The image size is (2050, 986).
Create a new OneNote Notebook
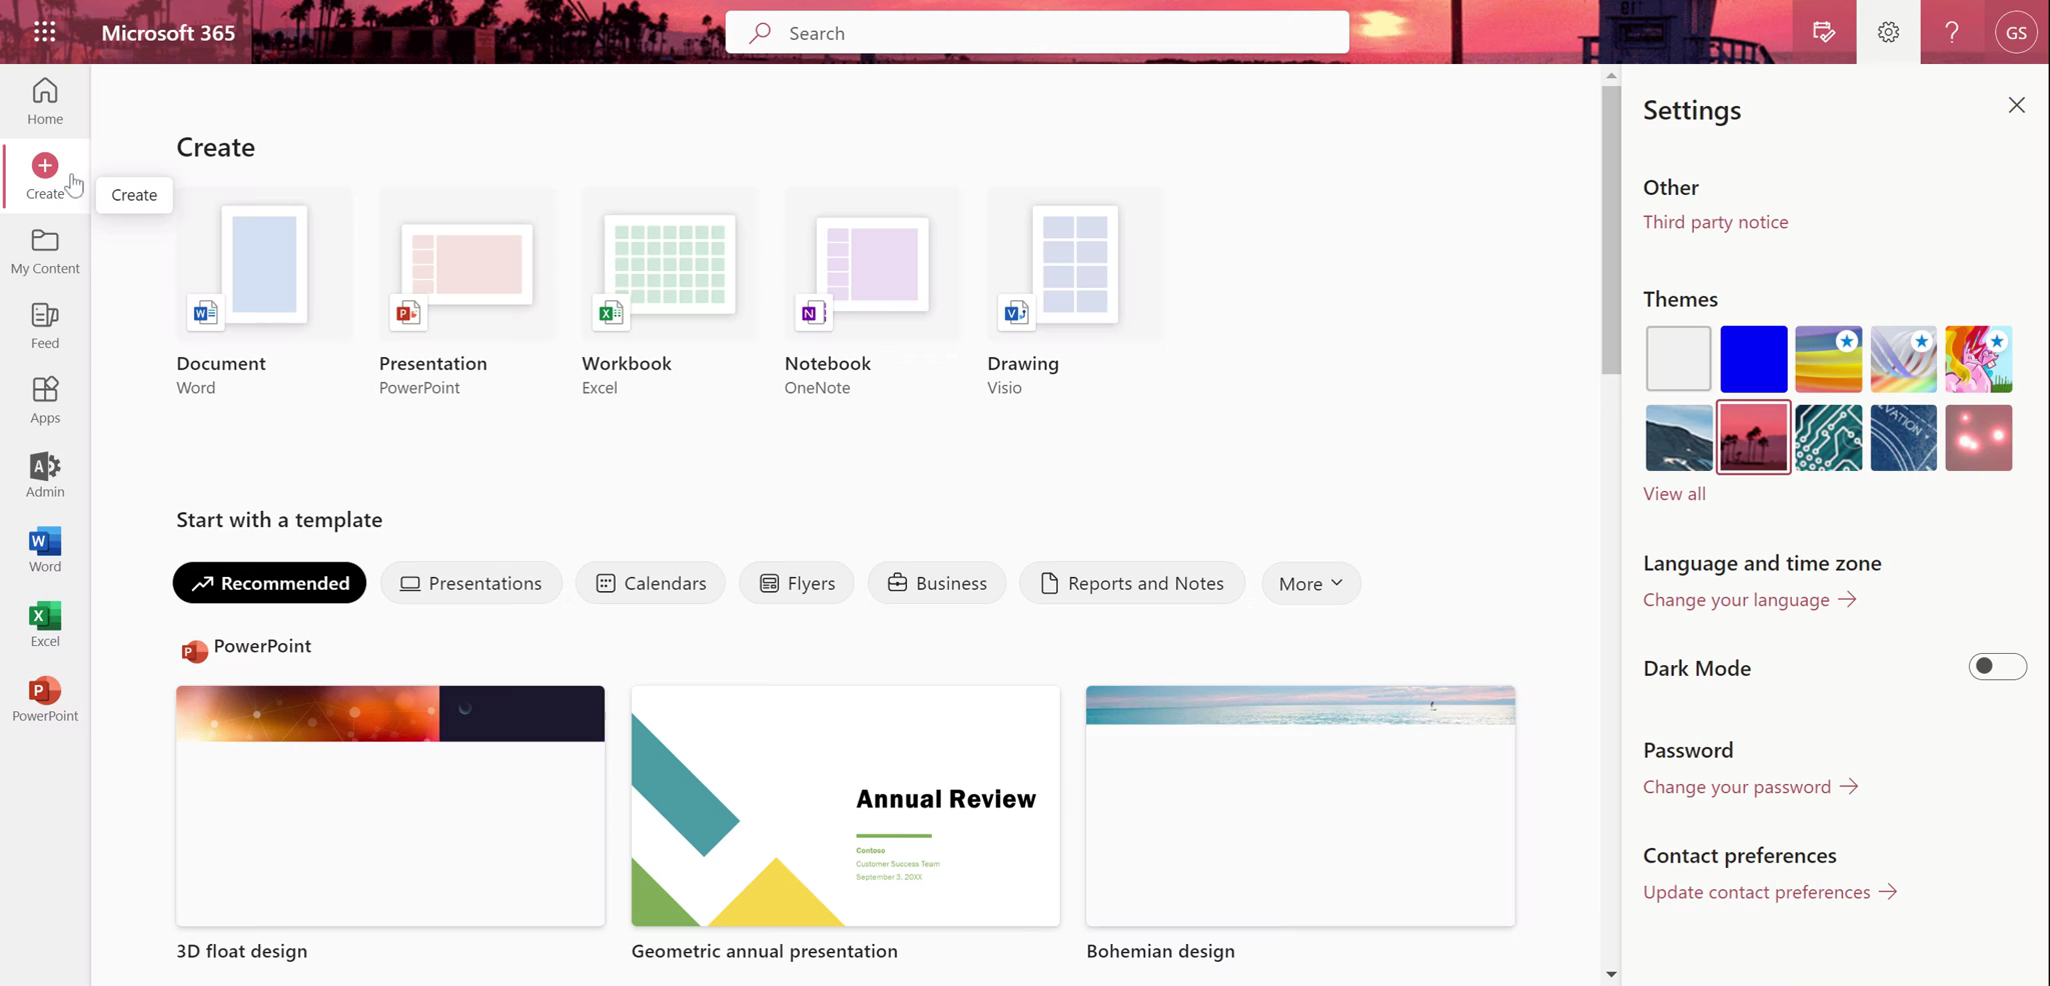872,292
